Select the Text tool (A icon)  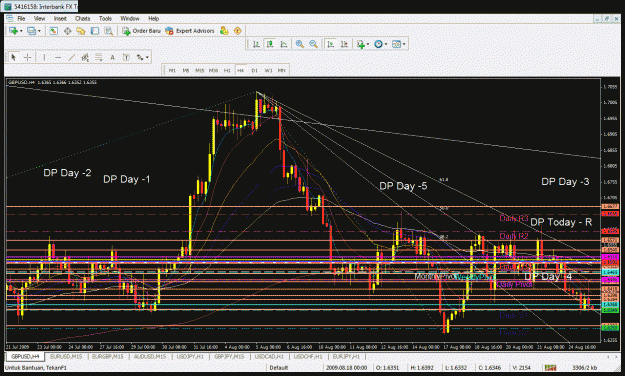(112, 57)
